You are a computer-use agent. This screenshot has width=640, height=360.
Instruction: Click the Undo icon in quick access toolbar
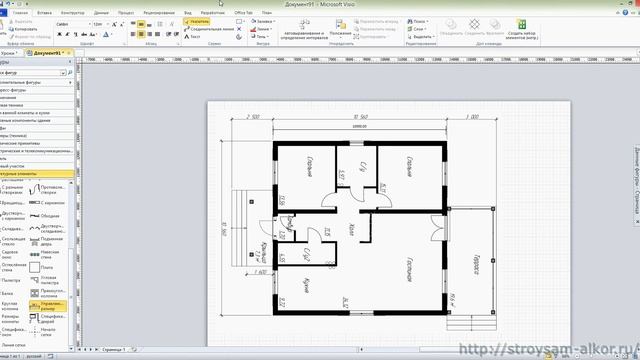pos(8,4)
